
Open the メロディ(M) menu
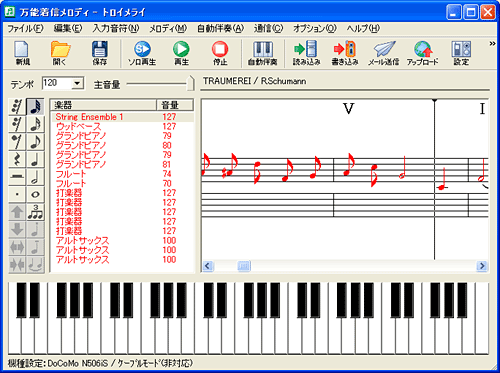(x=168, y=29)
